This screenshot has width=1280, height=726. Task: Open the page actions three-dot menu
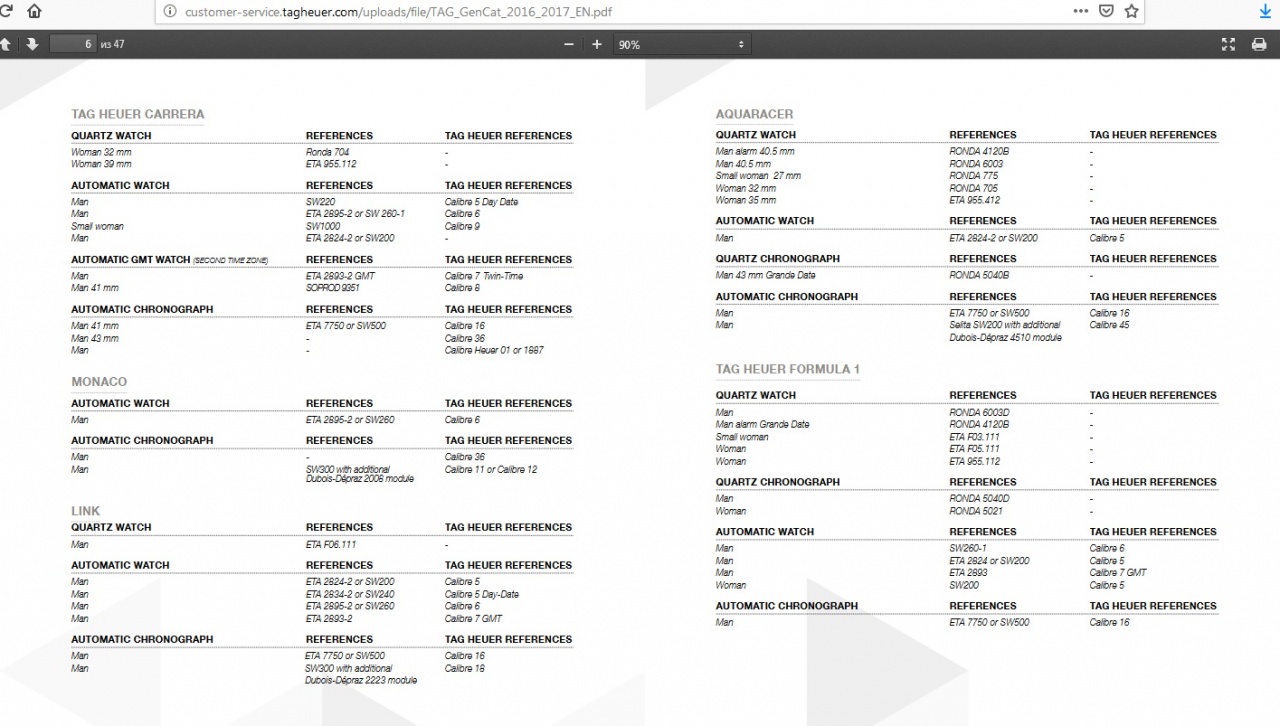click(x=1081, y=12)
